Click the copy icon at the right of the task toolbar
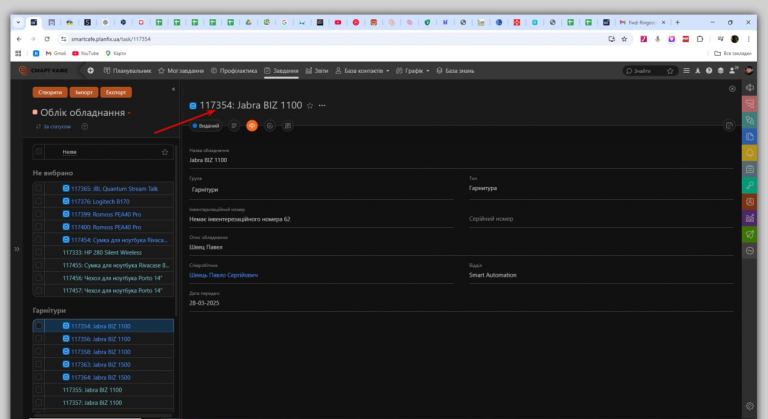Screen dimensions: 768x419 tap(729, 126)
